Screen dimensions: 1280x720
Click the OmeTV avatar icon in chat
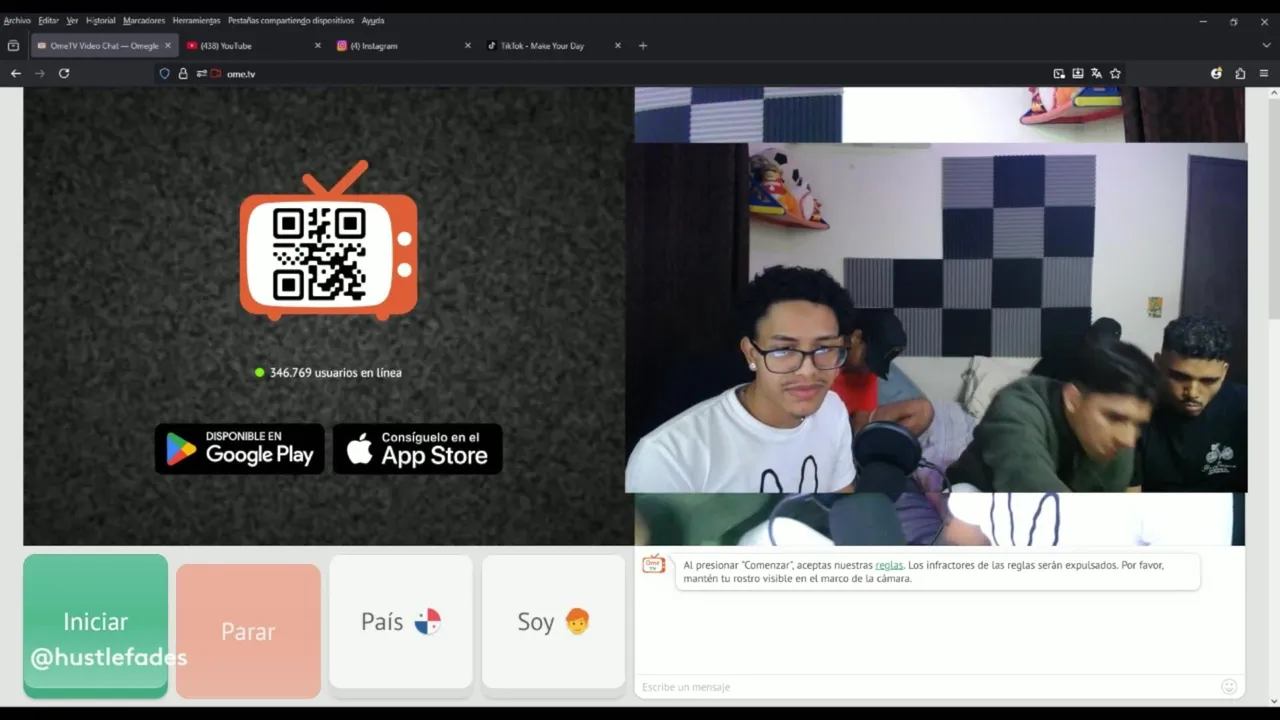click(654, 564)
